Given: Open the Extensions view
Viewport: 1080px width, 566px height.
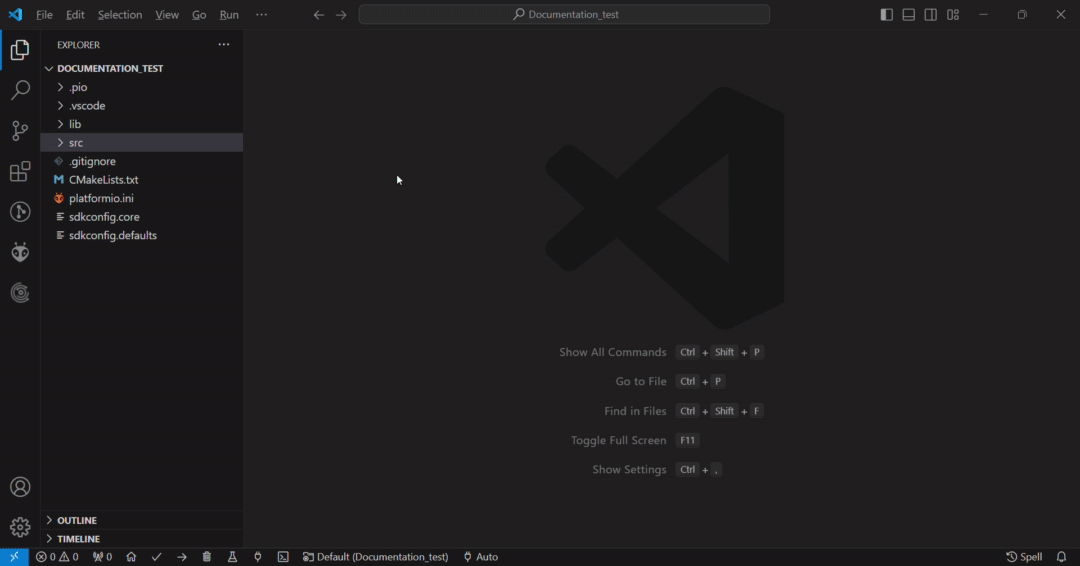Looking at the screenshot, I should [20, 172].
